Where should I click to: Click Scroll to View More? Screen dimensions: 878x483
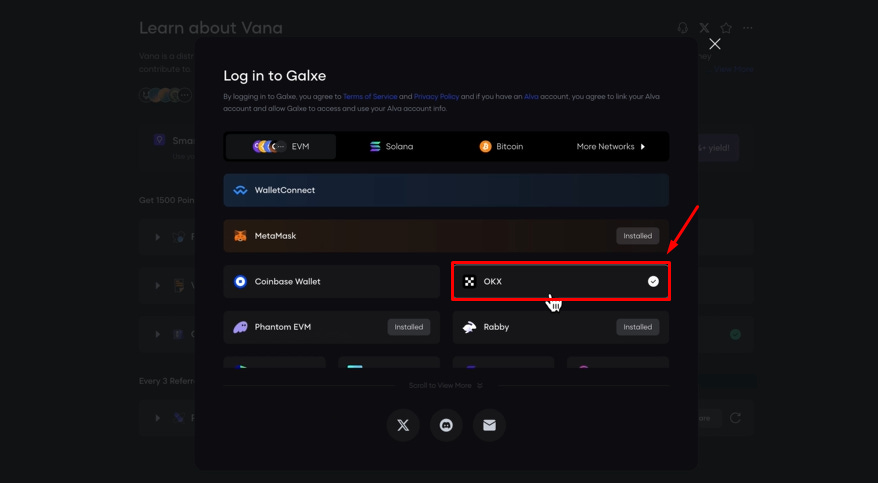tap(446, 386)
